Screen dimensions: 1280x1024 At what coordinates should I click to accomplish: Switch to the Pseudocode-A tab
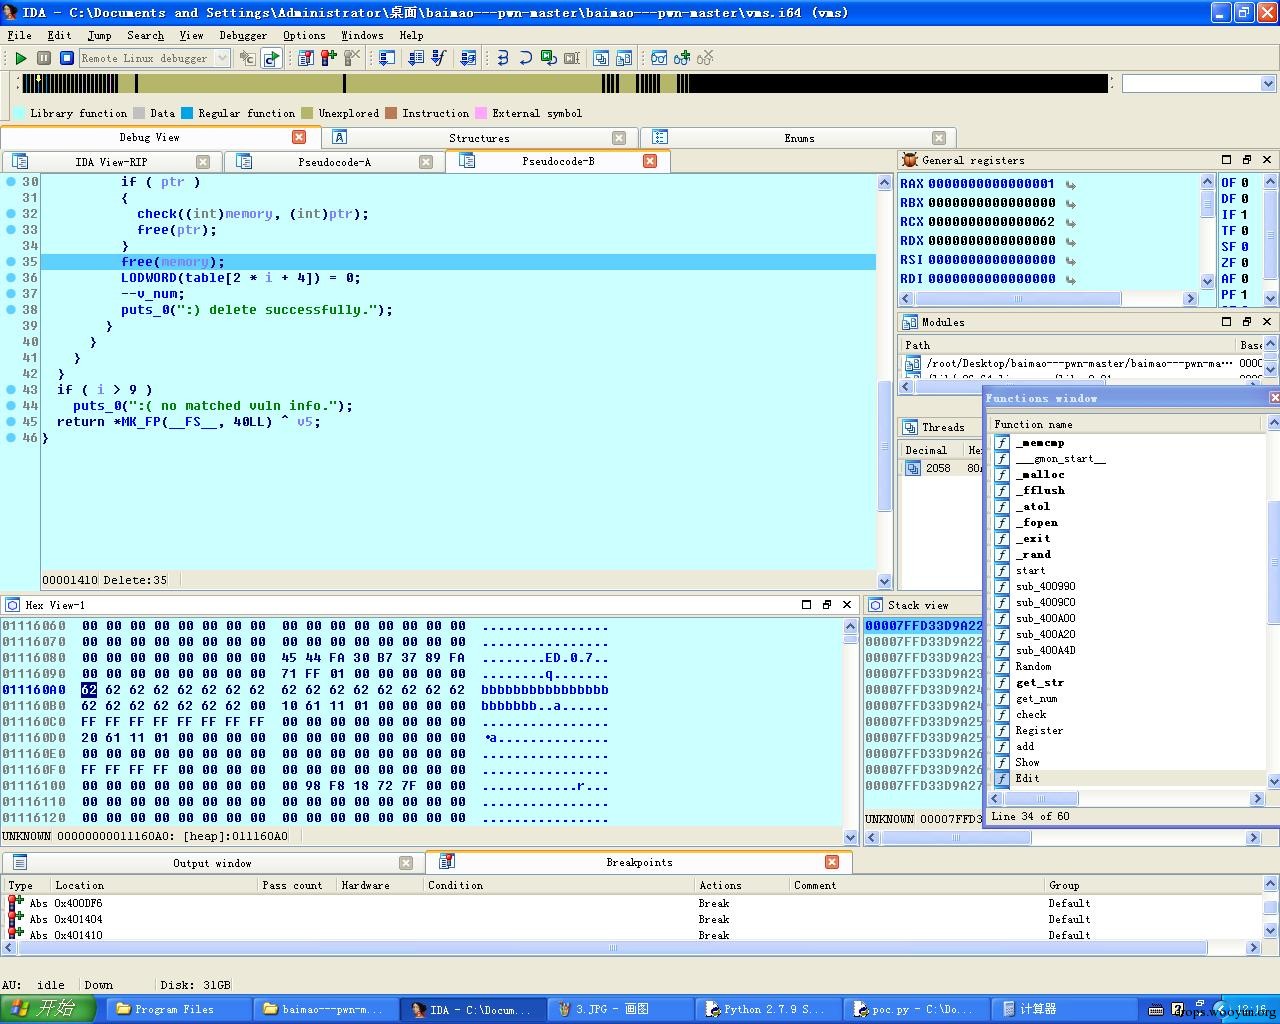334,162
